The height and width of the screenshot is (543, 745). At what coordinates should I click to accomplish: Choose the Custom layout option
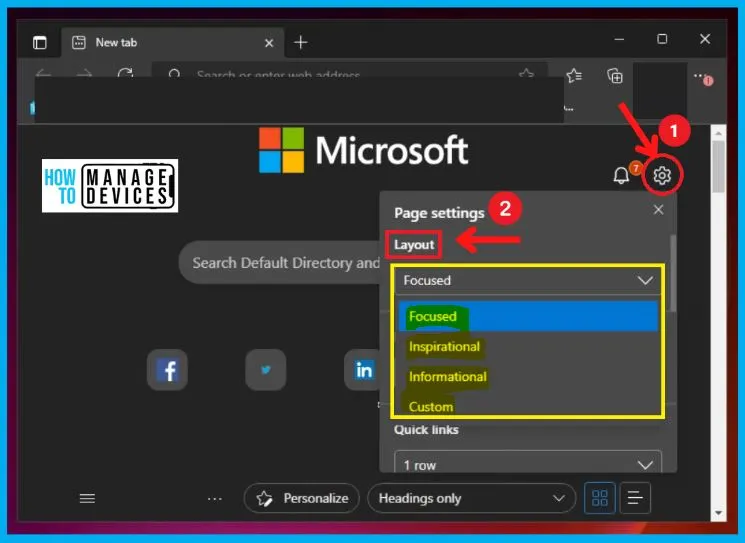point(528,406)
